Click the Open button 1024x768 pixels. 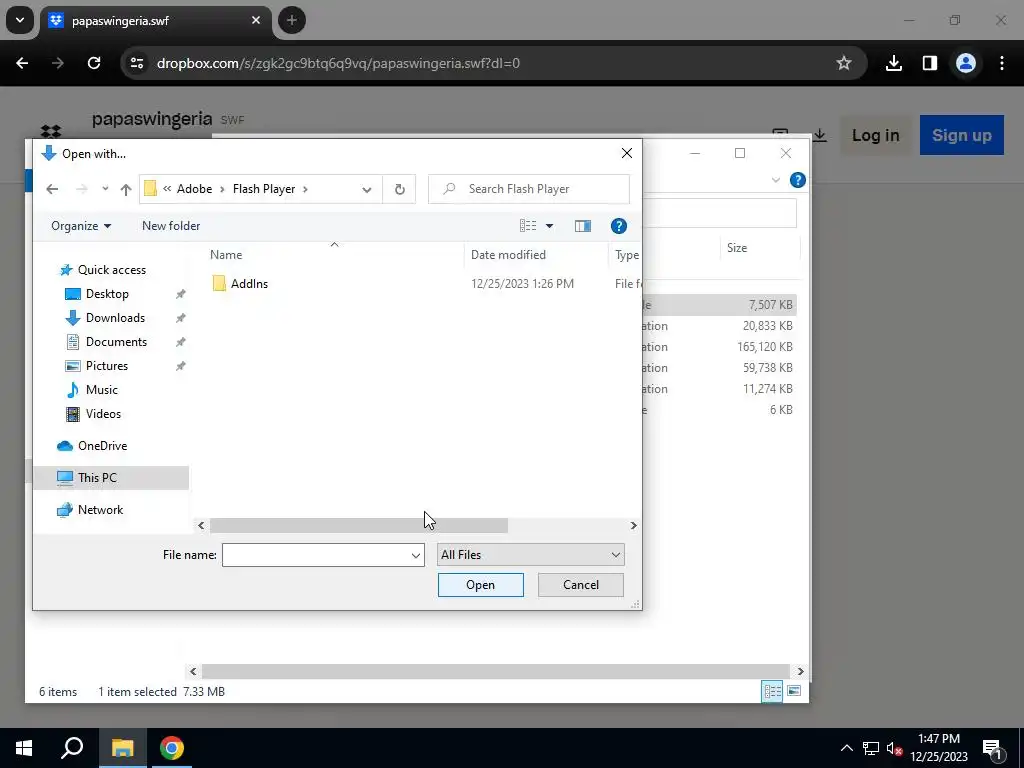tap(481, 585)
